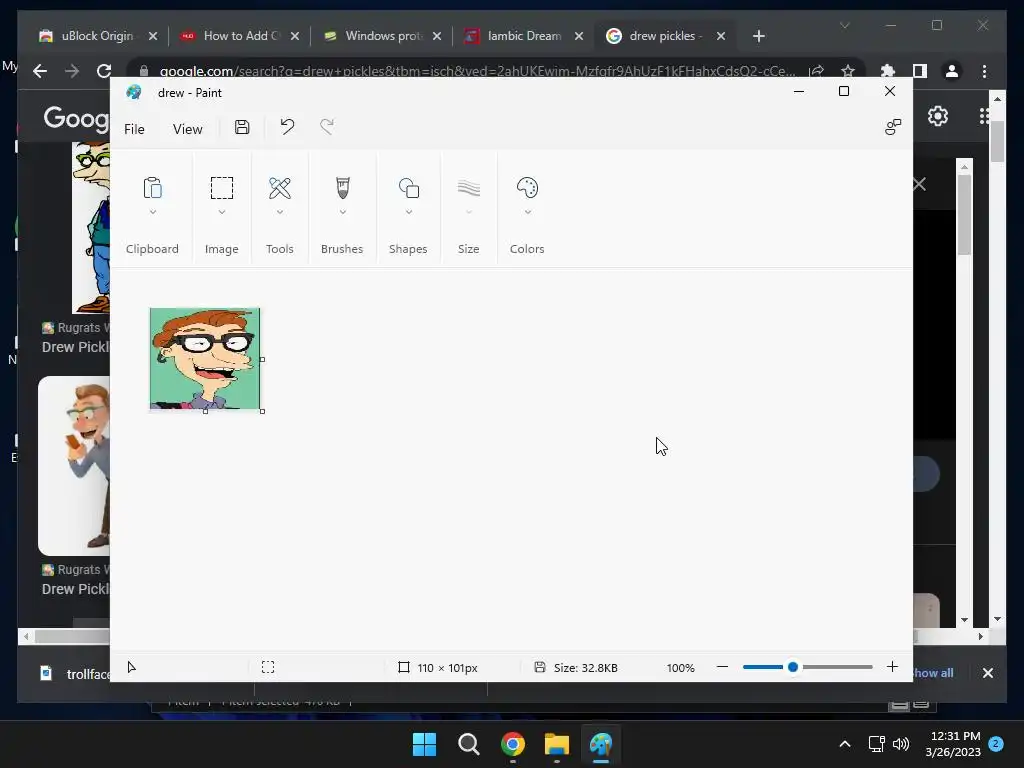Image resolution: width=1024 pixels, height=768 pixels.
Task: Expand the Clipboard dropdown chevron
Action: point(152,212)
